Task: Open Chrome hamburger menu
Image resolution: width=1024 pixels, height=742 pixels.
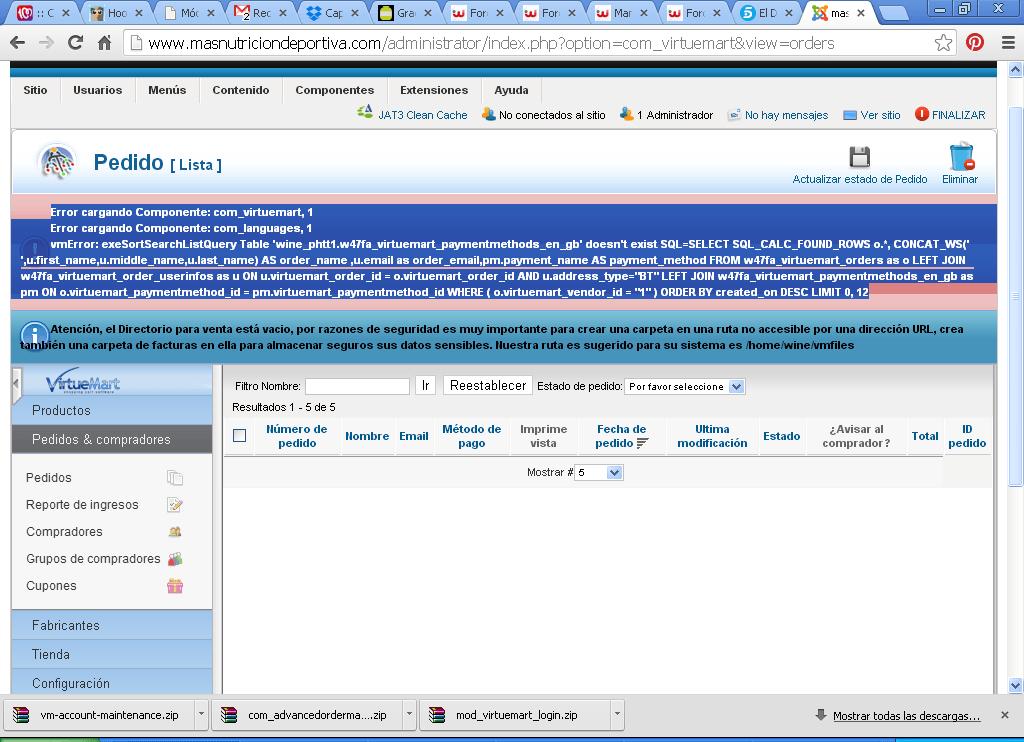Action: (x=1008, y=43)
